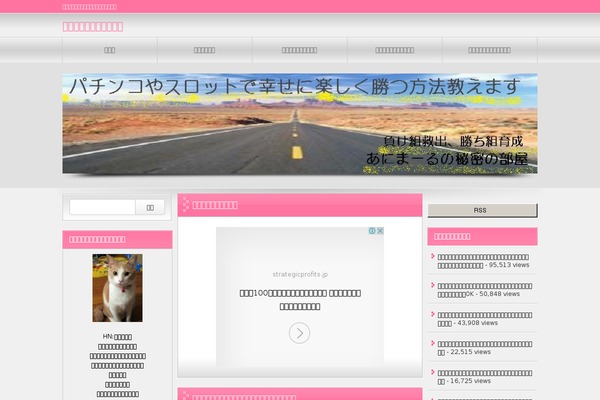Click the search submit button beside the input
The height and width of the screenshot is (400, 600).
click(x=150, y=207)
